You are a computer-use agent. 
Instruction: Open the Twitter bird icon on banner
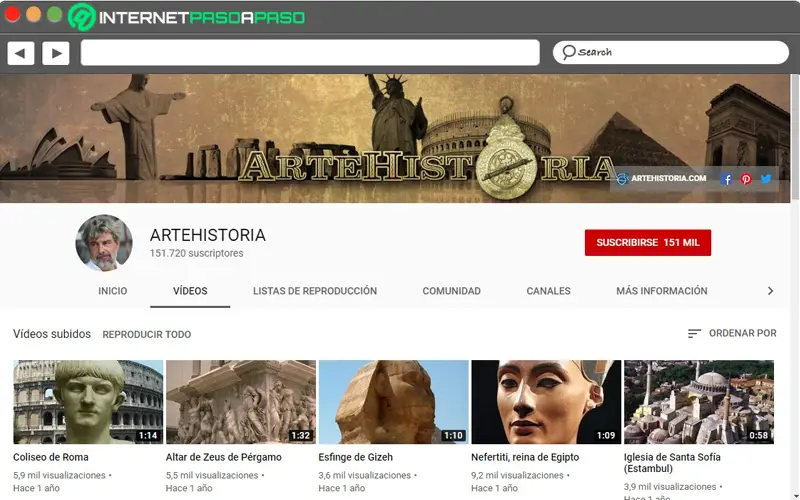click(x=766, y=179)
